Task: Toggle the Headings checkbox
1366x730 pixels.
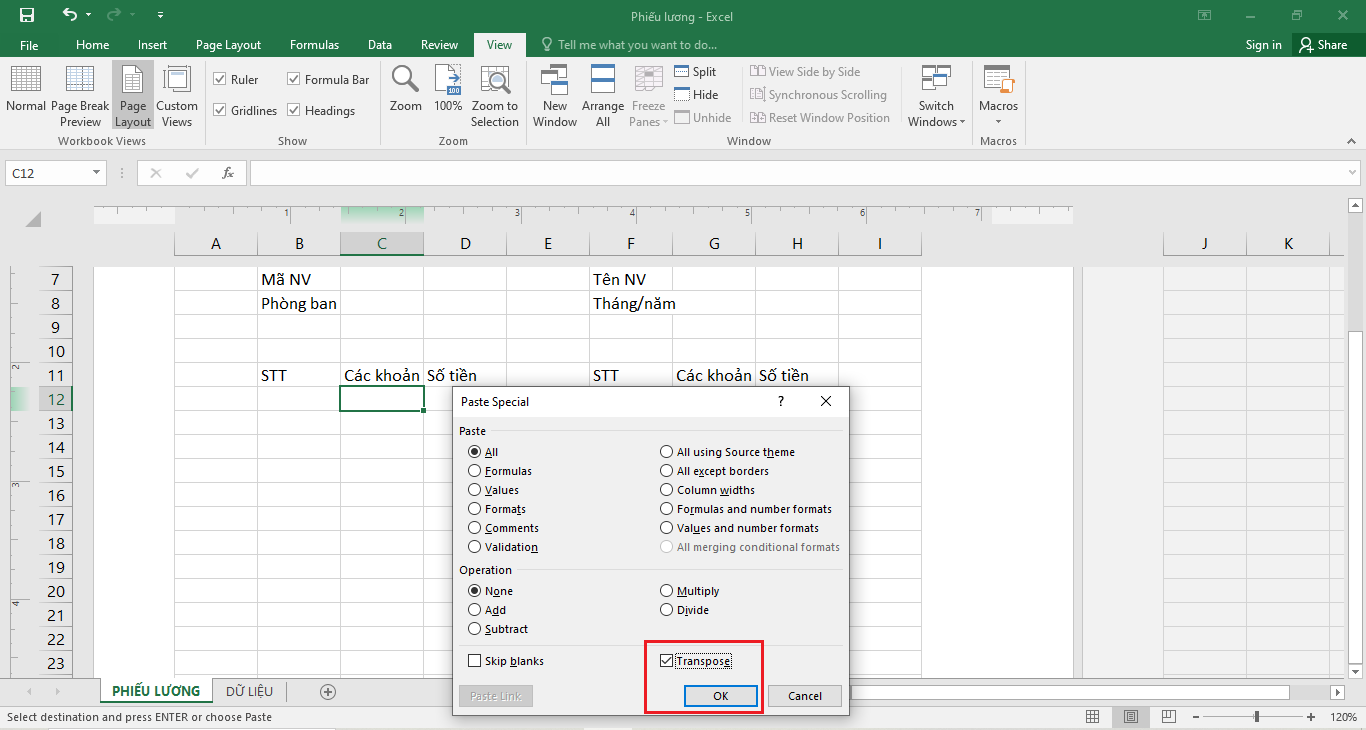Action: tap(294, 111)
